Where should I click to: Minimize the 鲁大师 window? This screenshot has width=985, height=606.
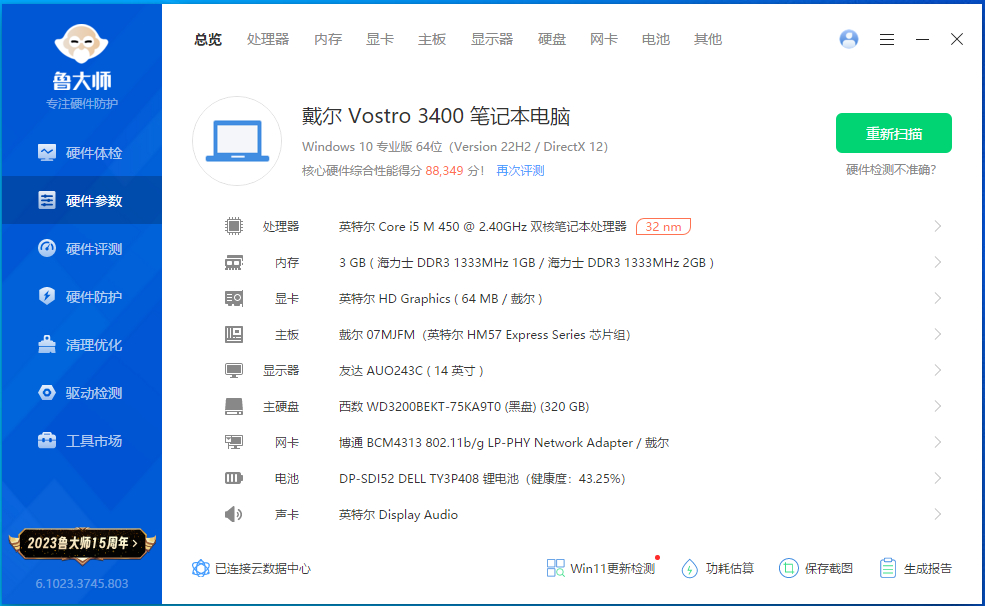[x=922, y=40]
